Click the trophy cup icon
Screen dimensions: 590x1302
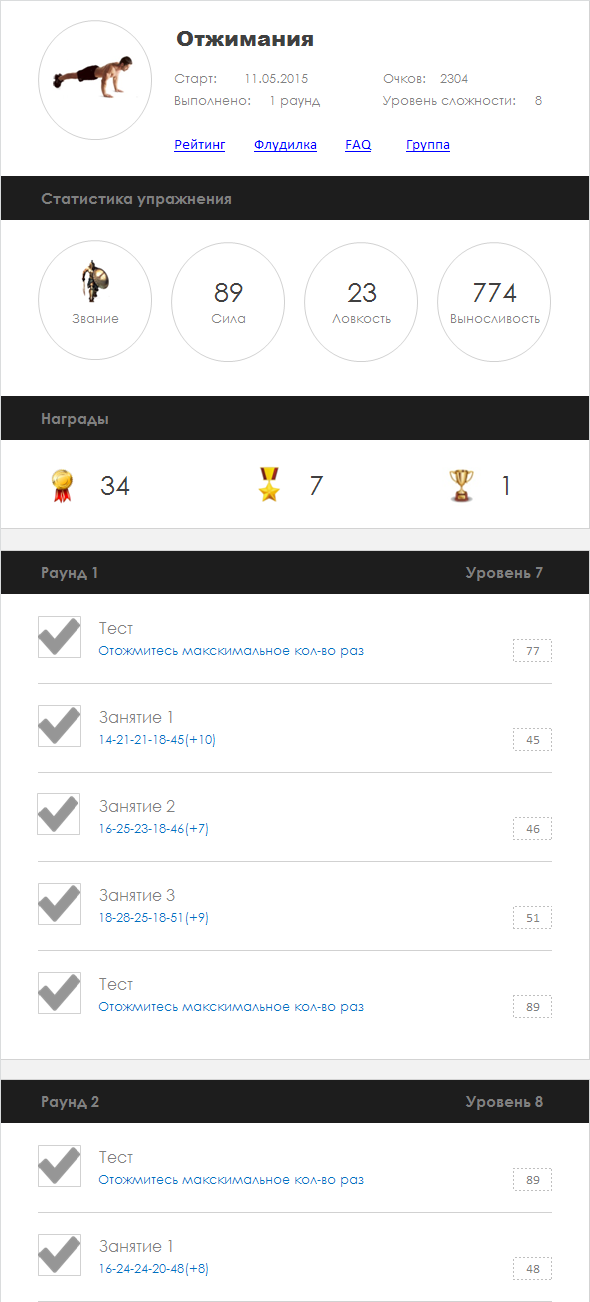(x=462, y=486)
